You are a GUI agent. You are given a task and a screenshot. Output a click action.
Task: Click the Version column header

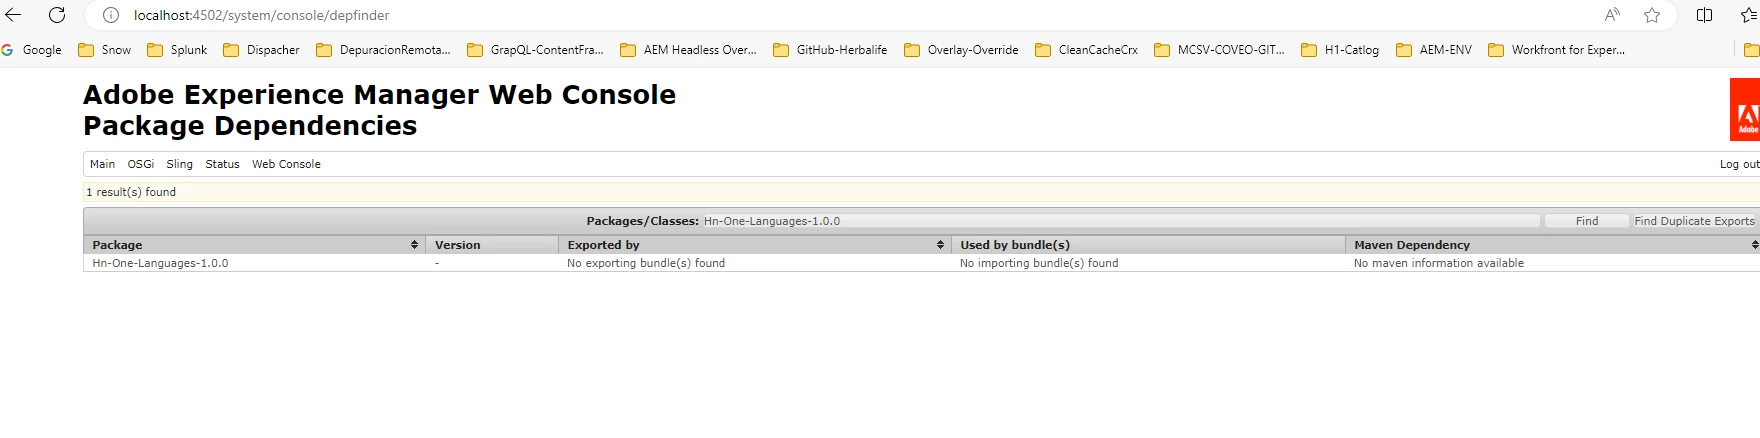[491, 245]
